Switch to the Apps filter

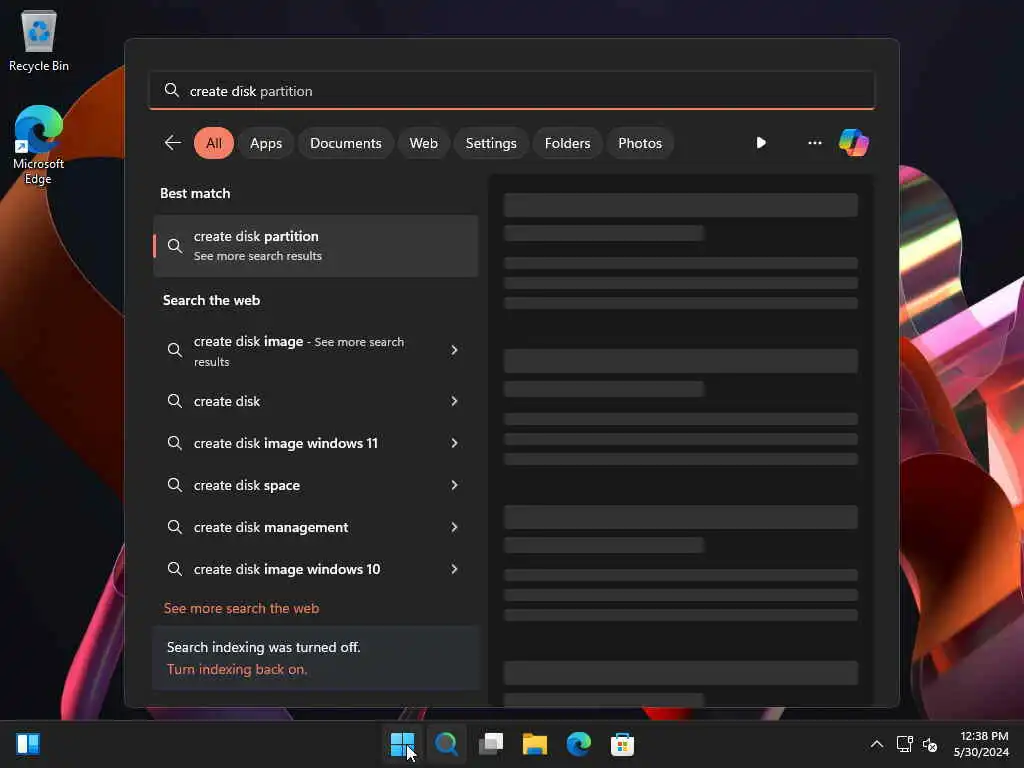pos(266,143)
